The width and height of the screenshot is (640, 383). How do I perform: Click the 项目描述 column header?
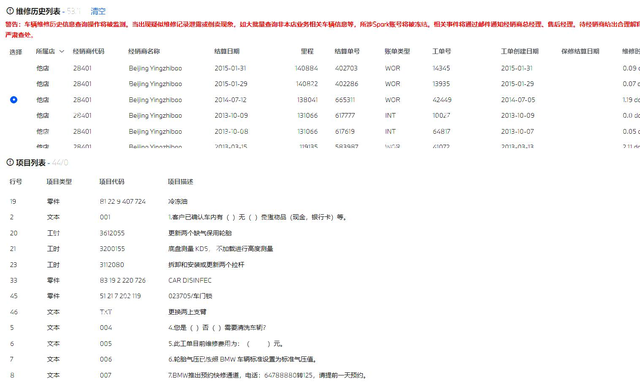[180, 182]
